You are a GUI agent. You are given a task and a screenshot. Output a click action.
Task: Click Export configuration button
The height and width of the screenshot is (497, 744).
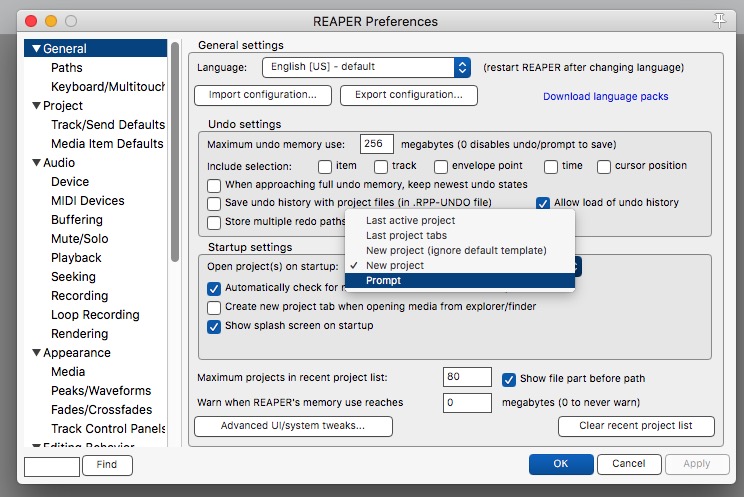coord(409,95)
